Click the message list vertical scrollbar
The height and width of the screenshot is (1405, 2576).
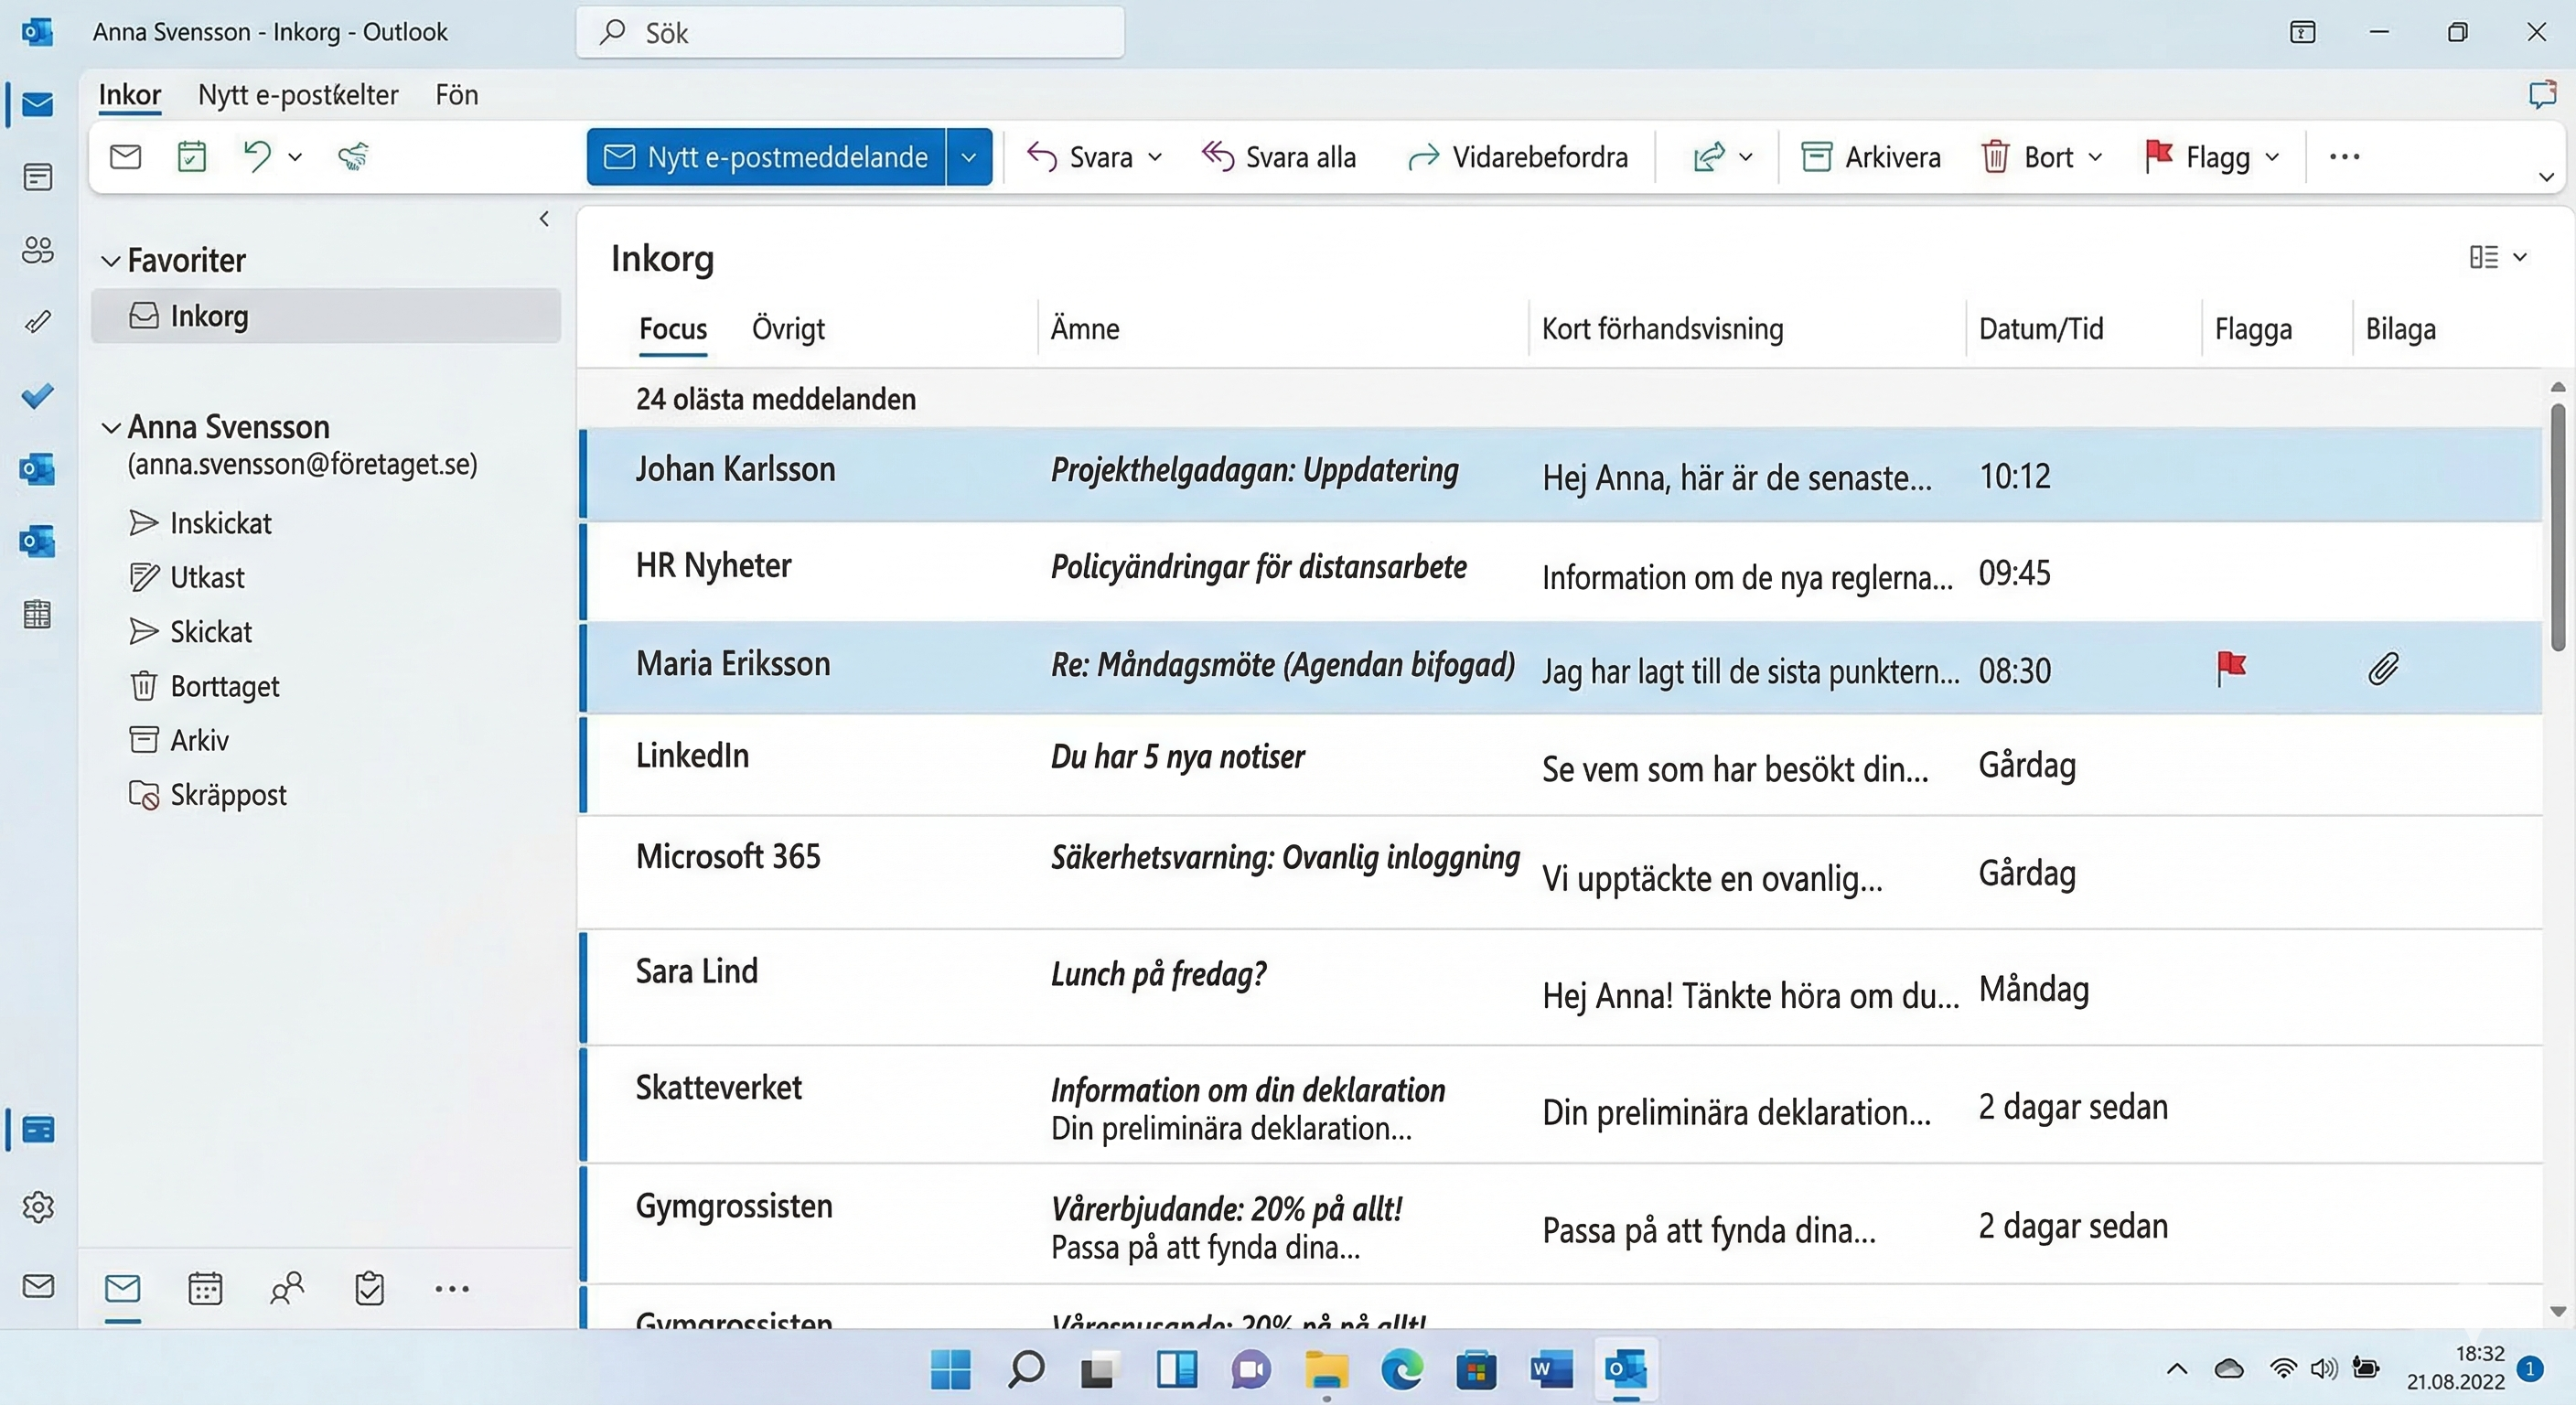[2557, 528]
